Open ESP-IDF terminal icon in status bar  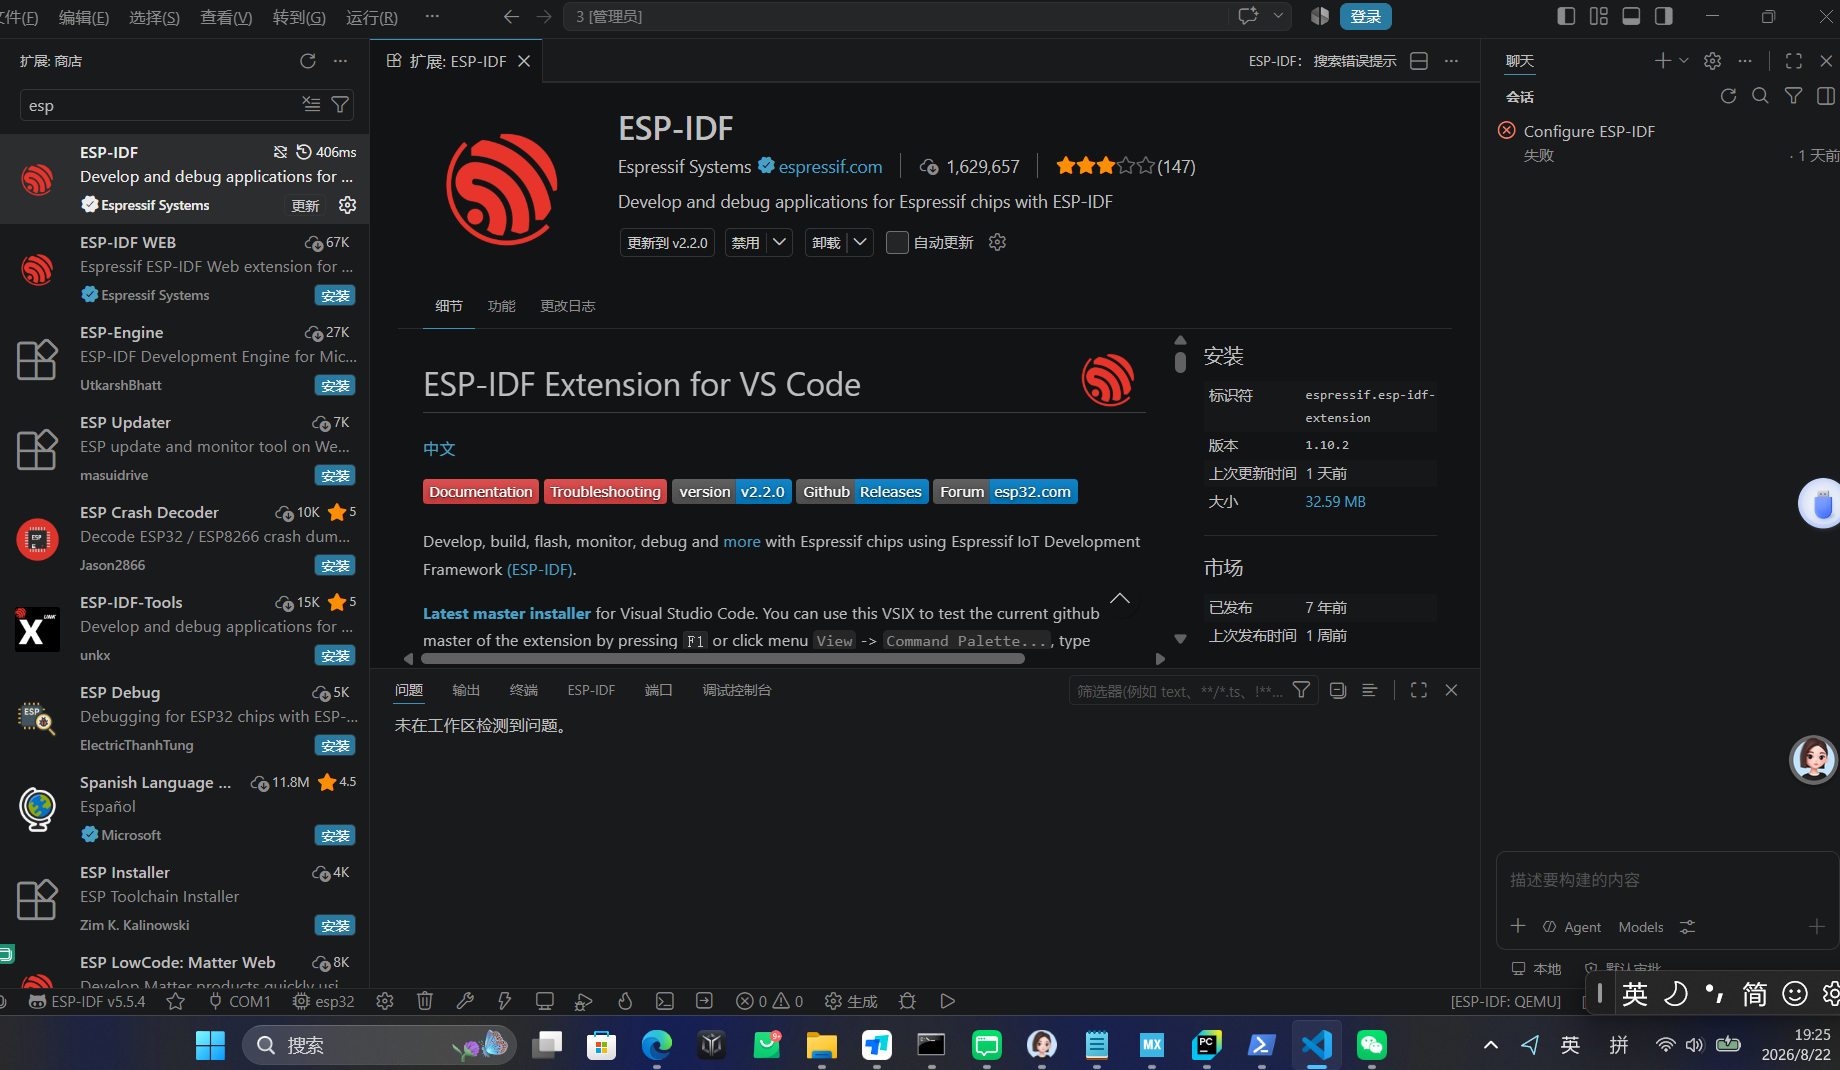point(665,1001)
